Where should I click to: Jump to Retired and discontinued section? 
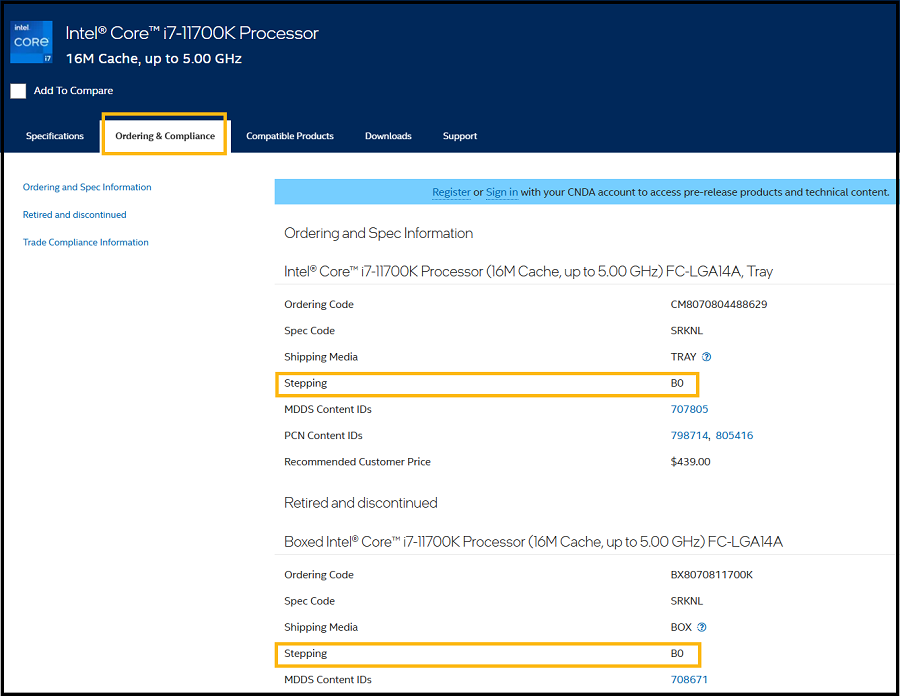click(x=74, y=215)
